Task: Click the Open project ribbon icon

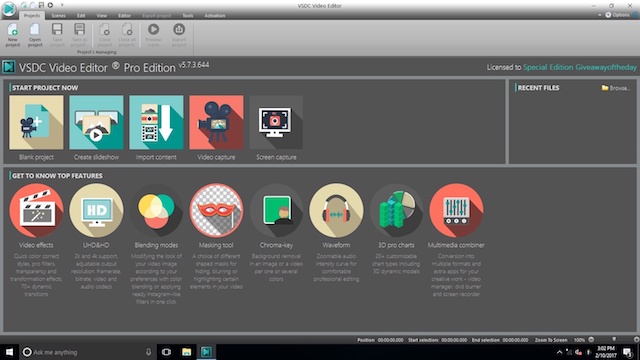Action: pos(35,29)
